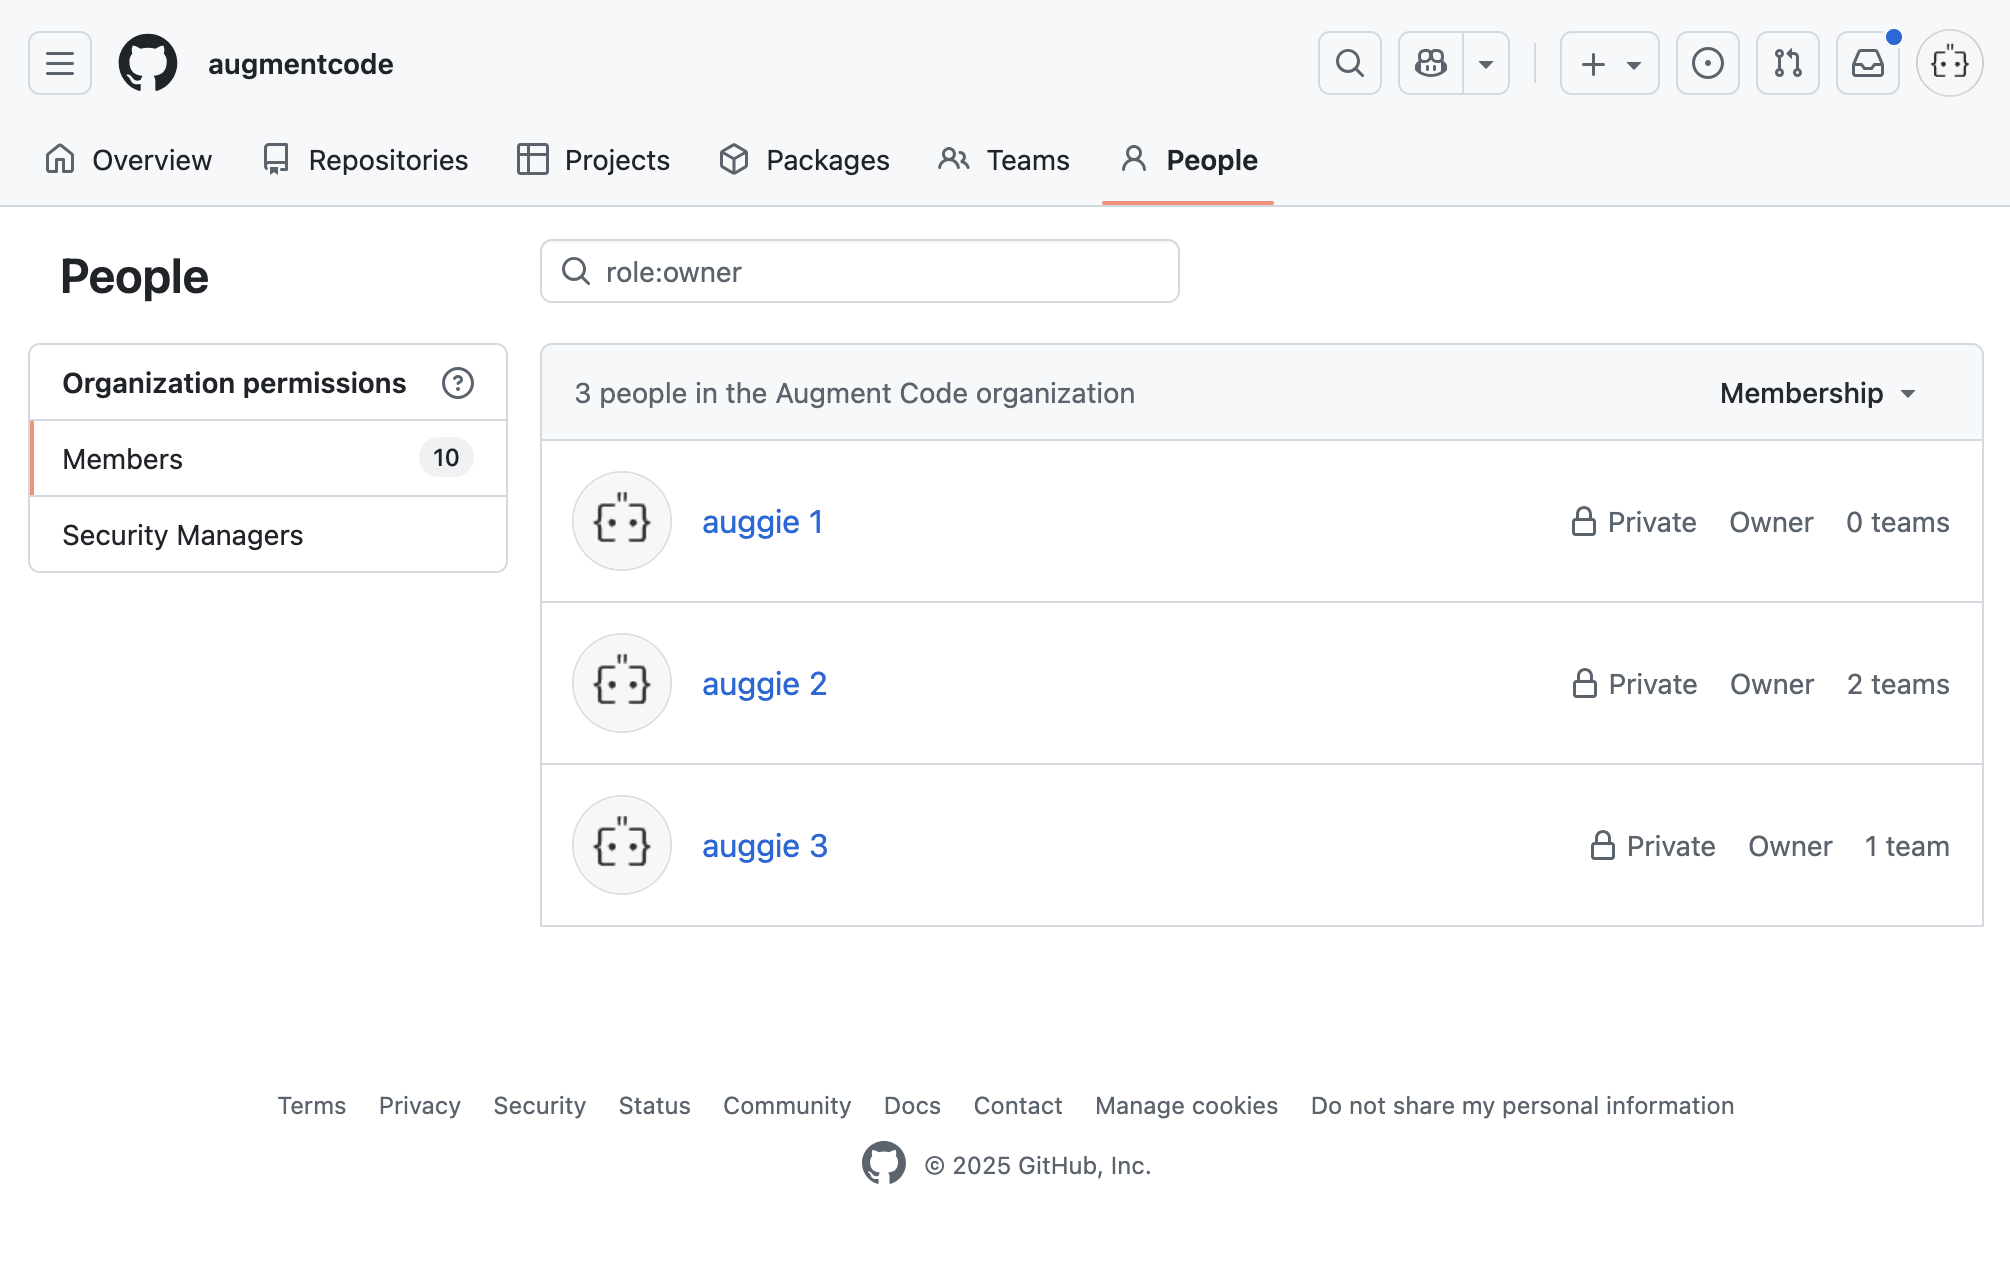The image size is (2010, 1284).
Task: Switch to the Overview tab
Action: tap(128, 160)
